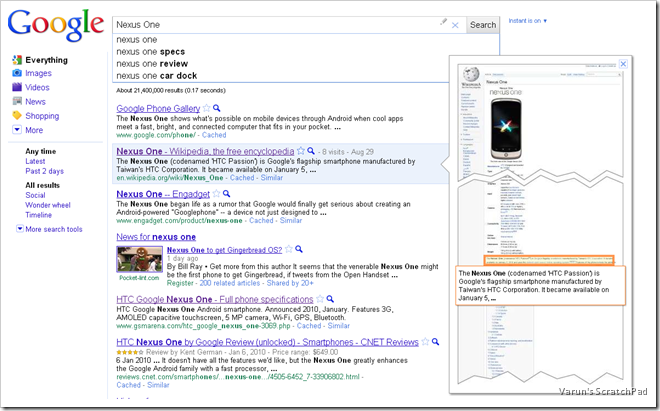660x411 pixels.
Task: Open HTC Google Nexus One full specifications link
Action: (215, 299)
